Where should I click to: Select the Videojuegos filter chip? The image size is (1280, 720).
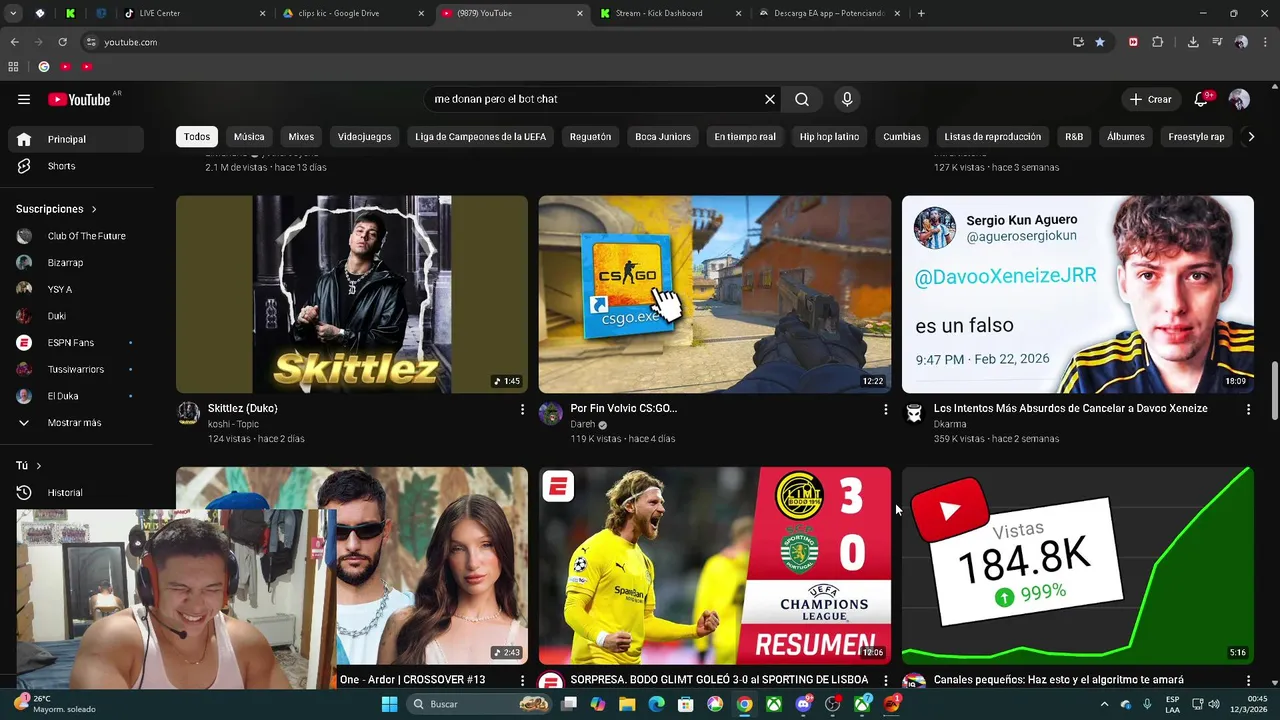click(364, 137)
